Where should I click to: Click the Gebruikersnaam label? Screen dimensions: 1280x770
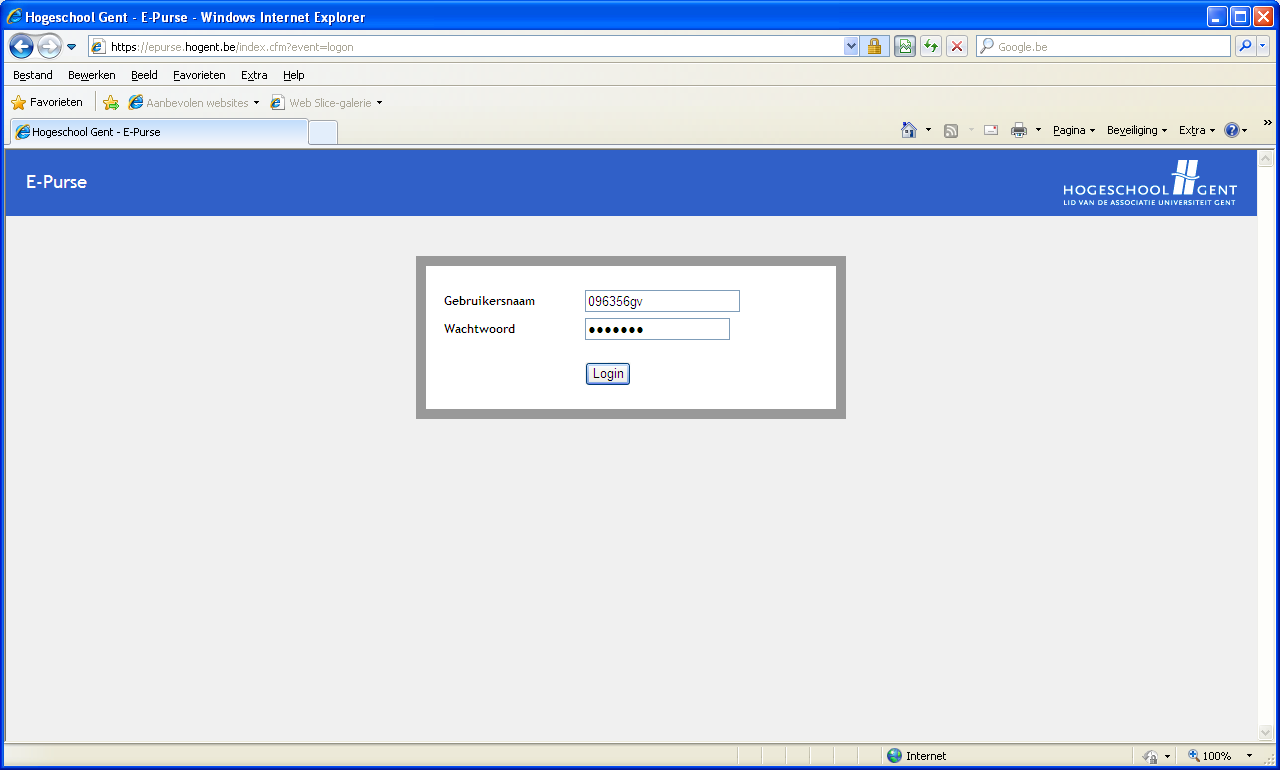pyautogui.click(x=489, y=301)
